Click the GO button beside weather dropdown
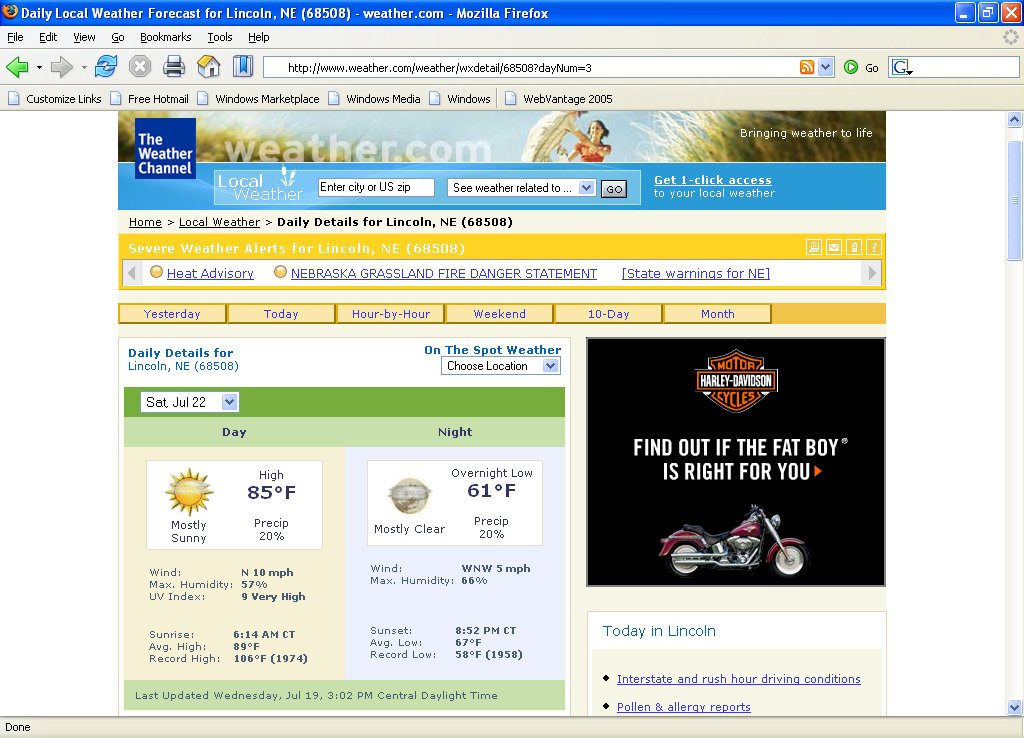The width and height of the screenshot is (1024, 738). 614,189
